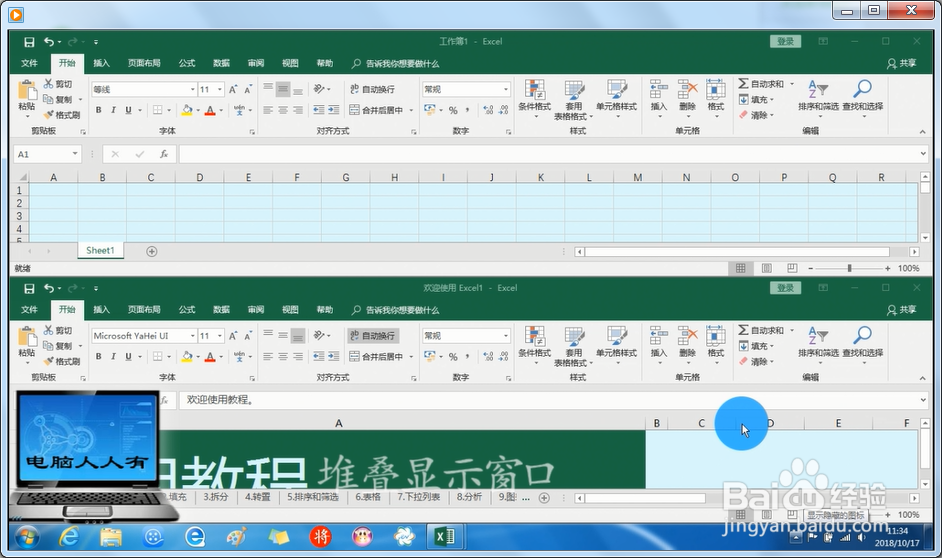Open 文件 menu in top Excel window
This screenshot has height=558, width=942.
29,63
